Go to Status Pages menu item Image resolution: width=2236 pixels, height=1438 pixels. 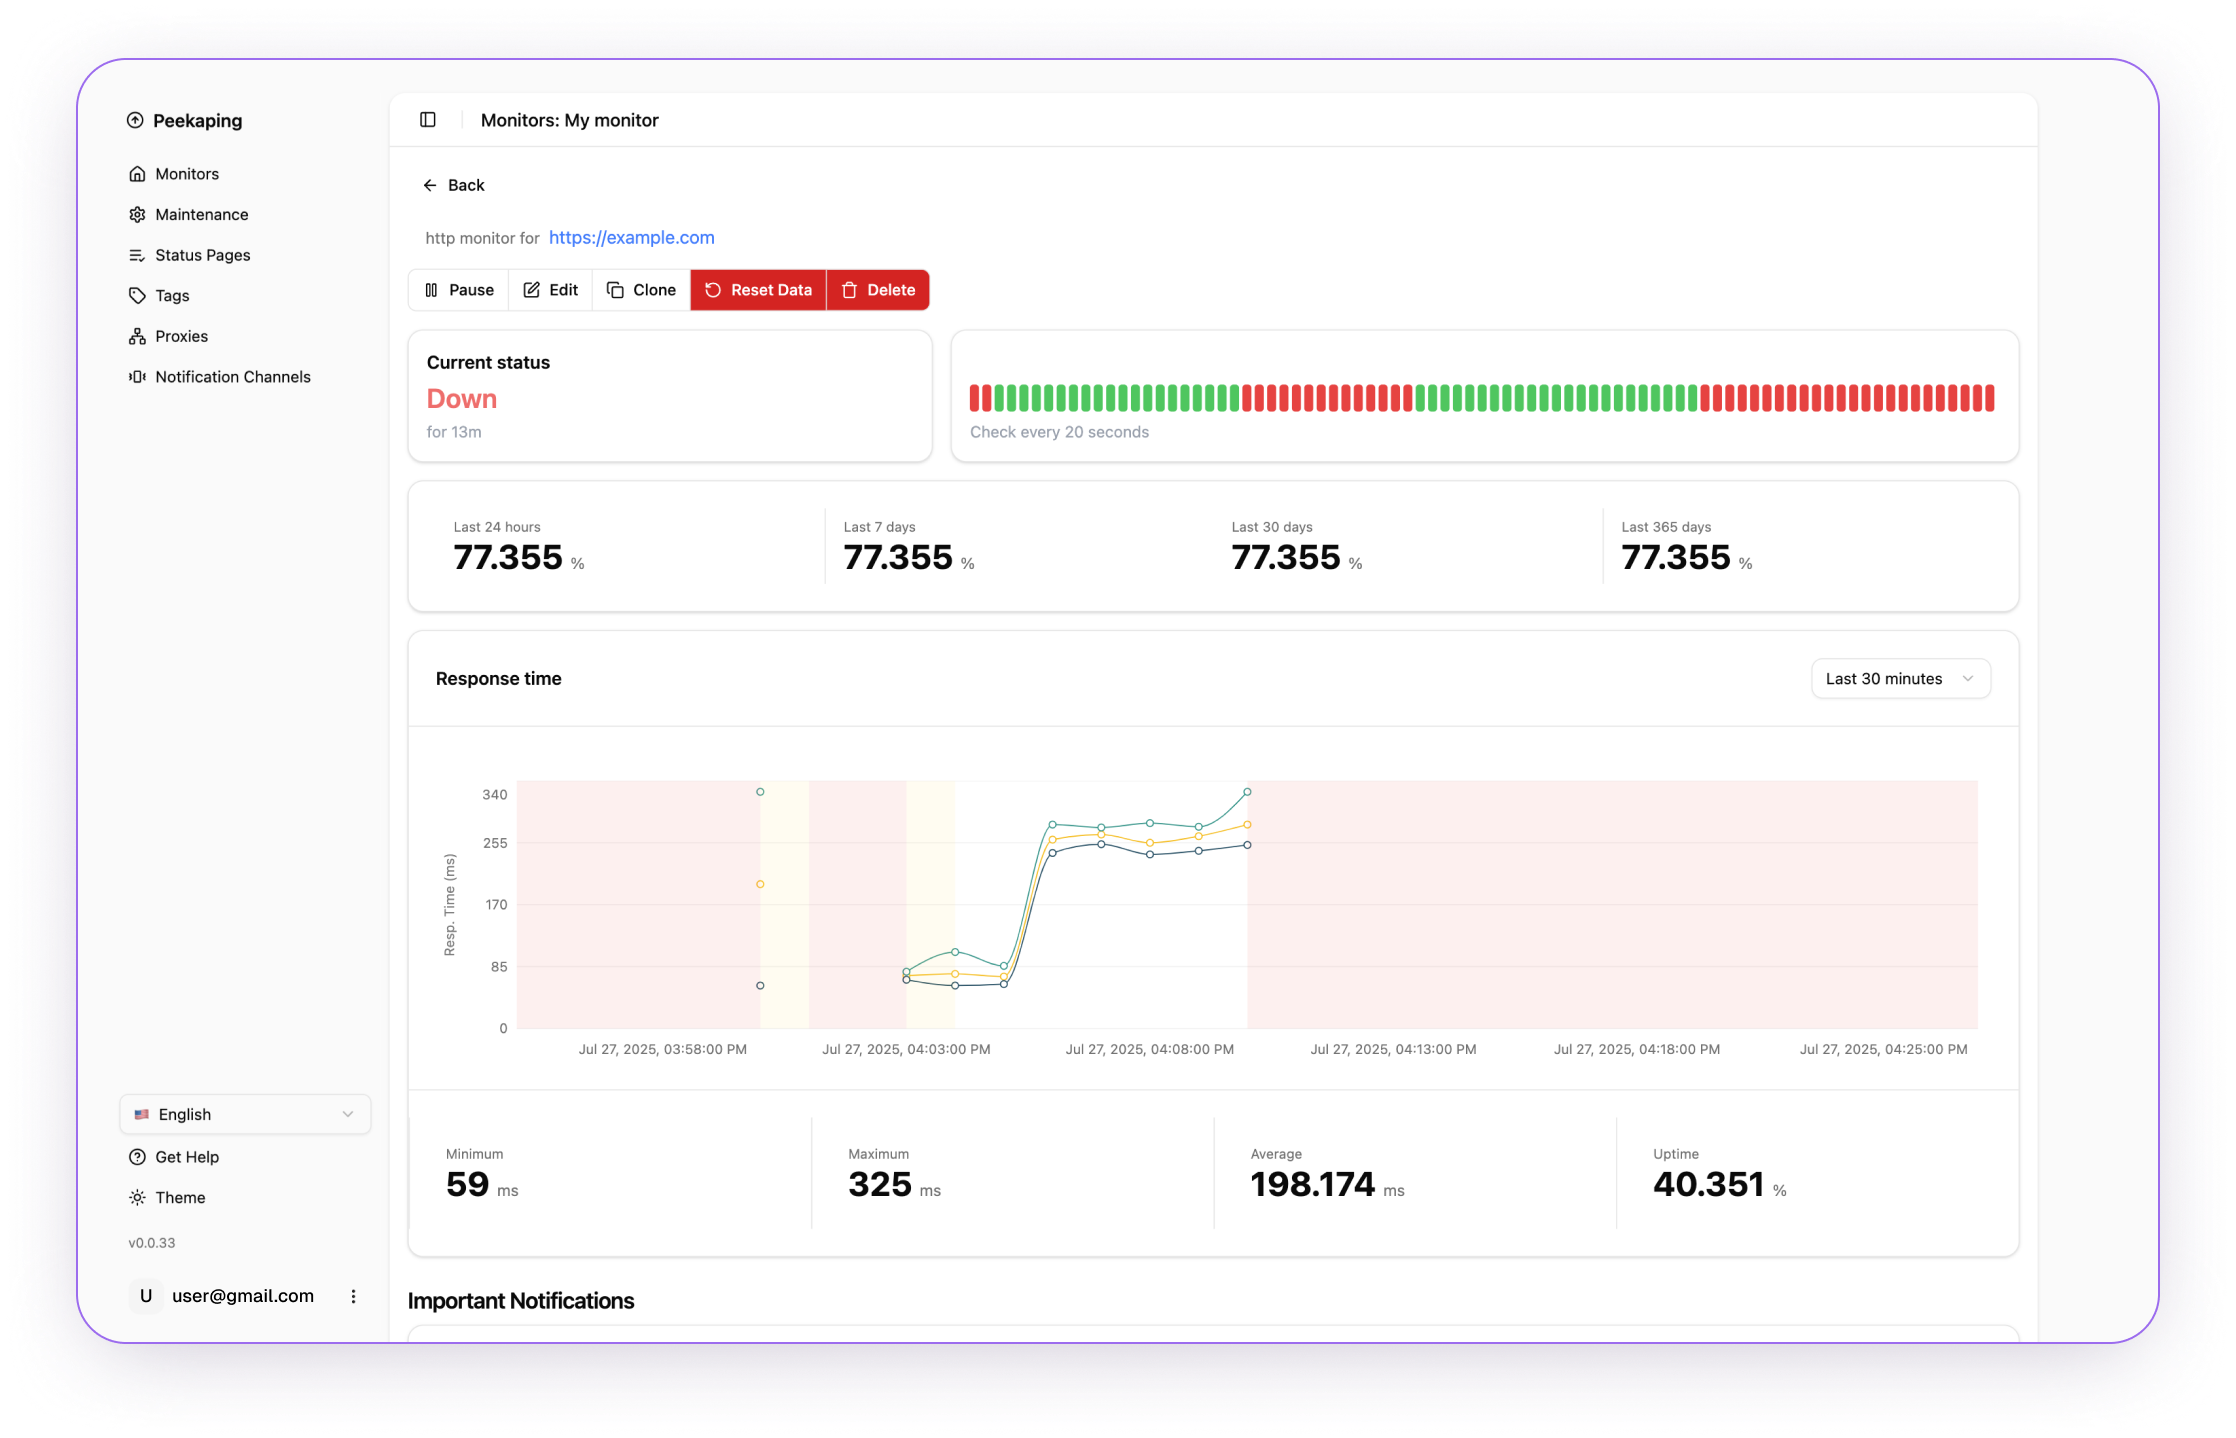[202, 255]
